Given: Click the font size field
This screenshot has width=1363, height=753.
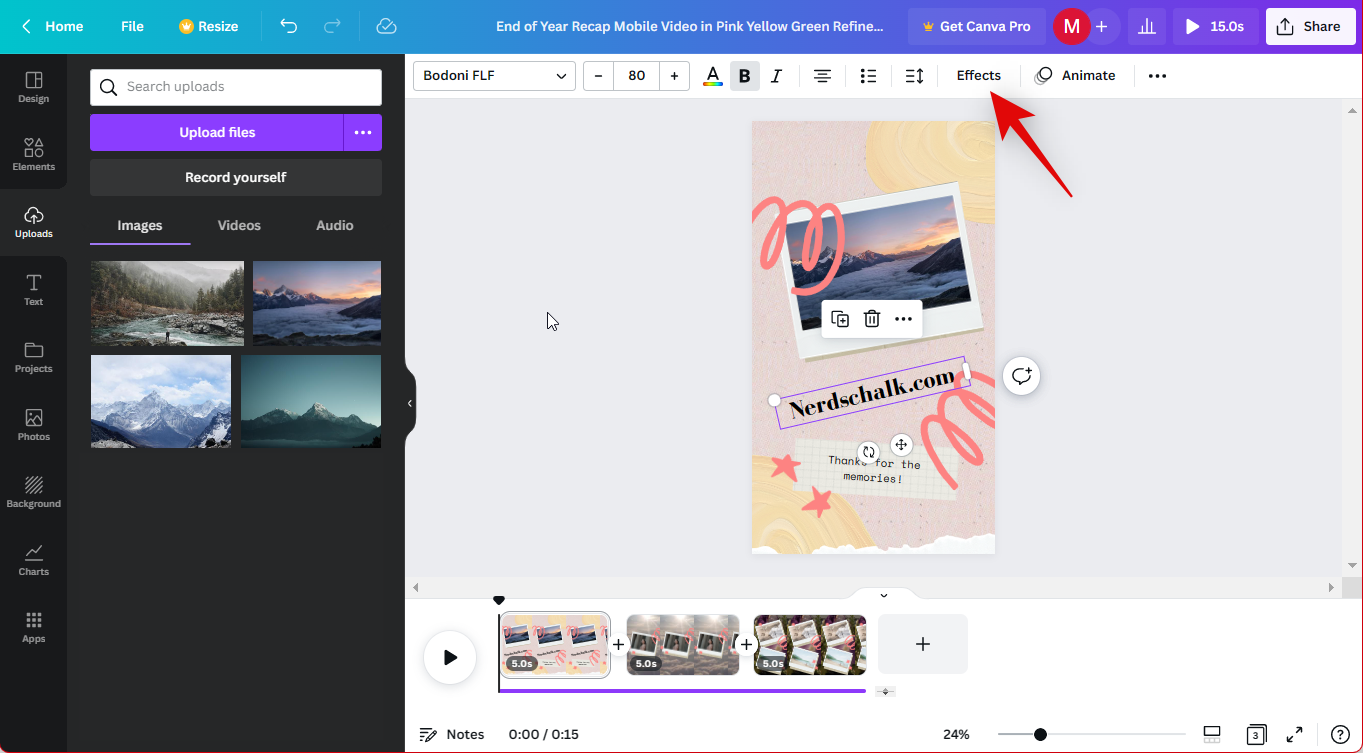Looking at the screenshot, I should click(x=636, y=76).
